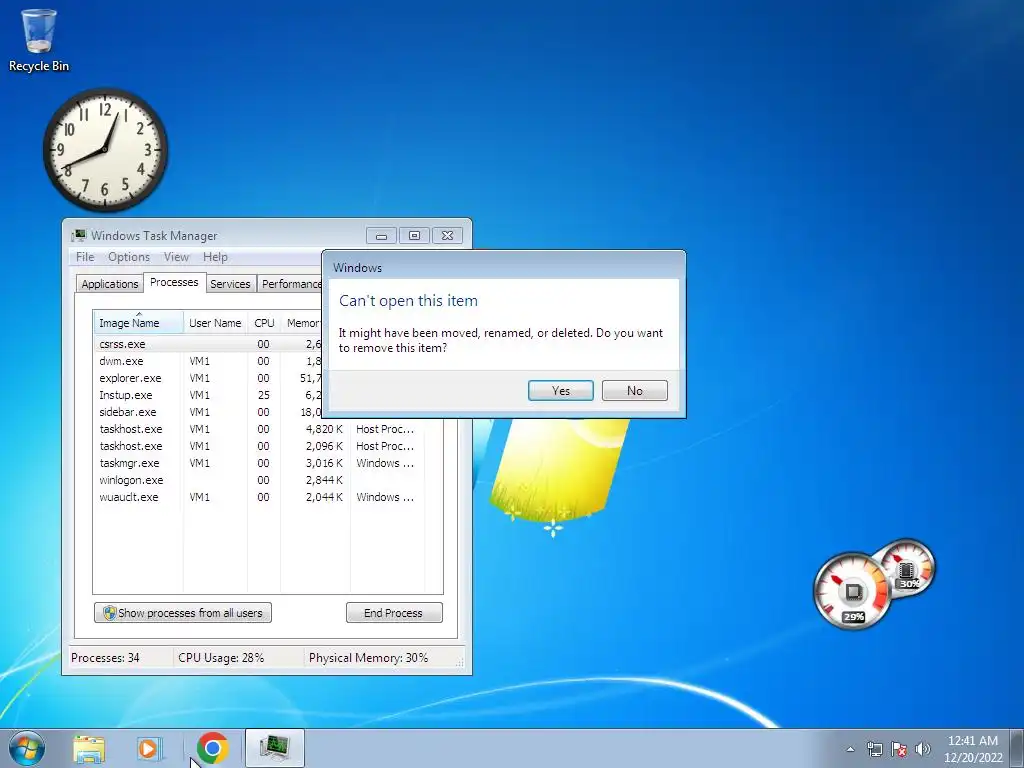This screenshot has width=1024, height=768.
Task: Open the Recycle Bin desktop icon
Action: [x=39, y=40]
